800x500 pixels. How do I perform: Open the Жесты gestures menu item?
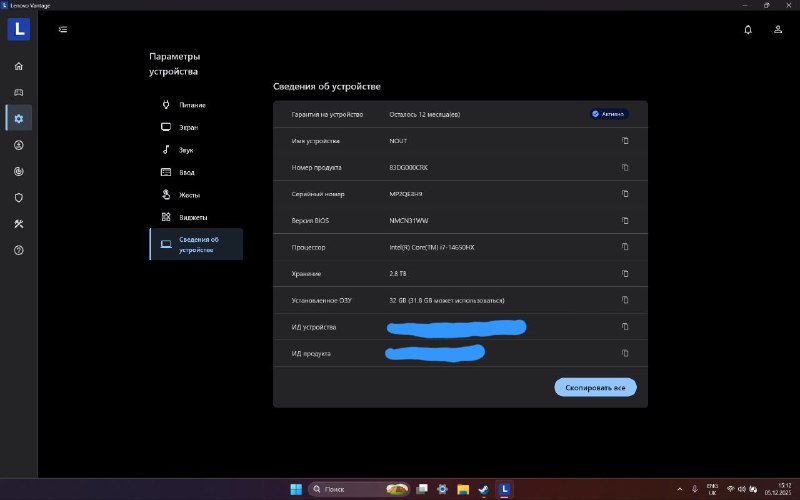(x=196, y=195)
